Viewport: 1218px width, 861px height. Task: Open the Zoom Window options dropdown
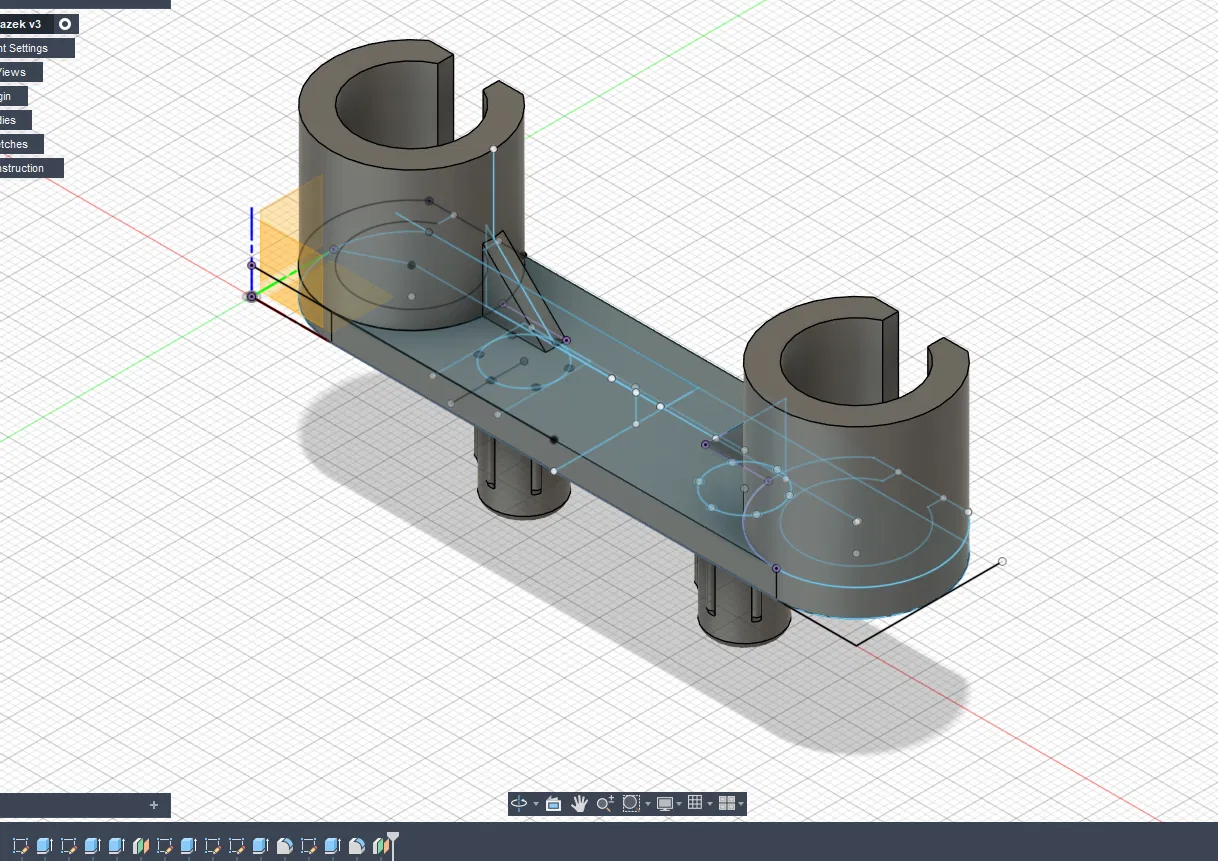coord(648,804)
